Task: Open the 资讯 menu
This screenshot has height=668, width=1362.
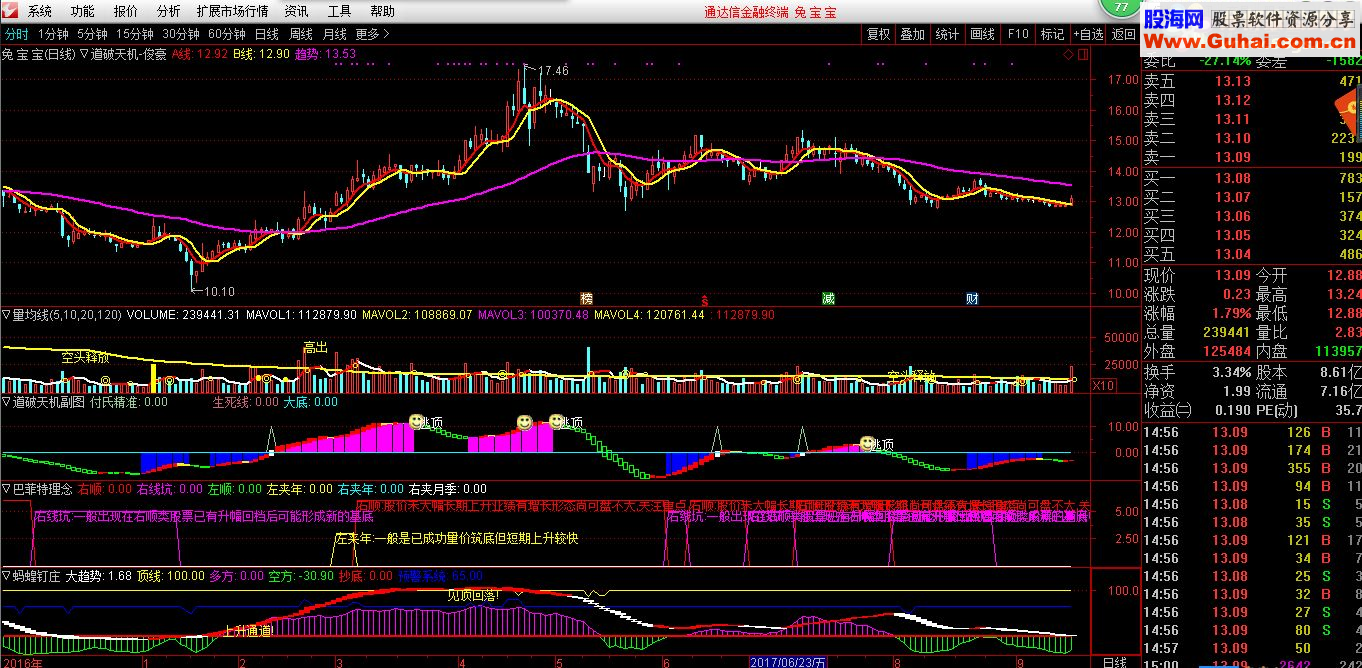Action: pos(297,11)
